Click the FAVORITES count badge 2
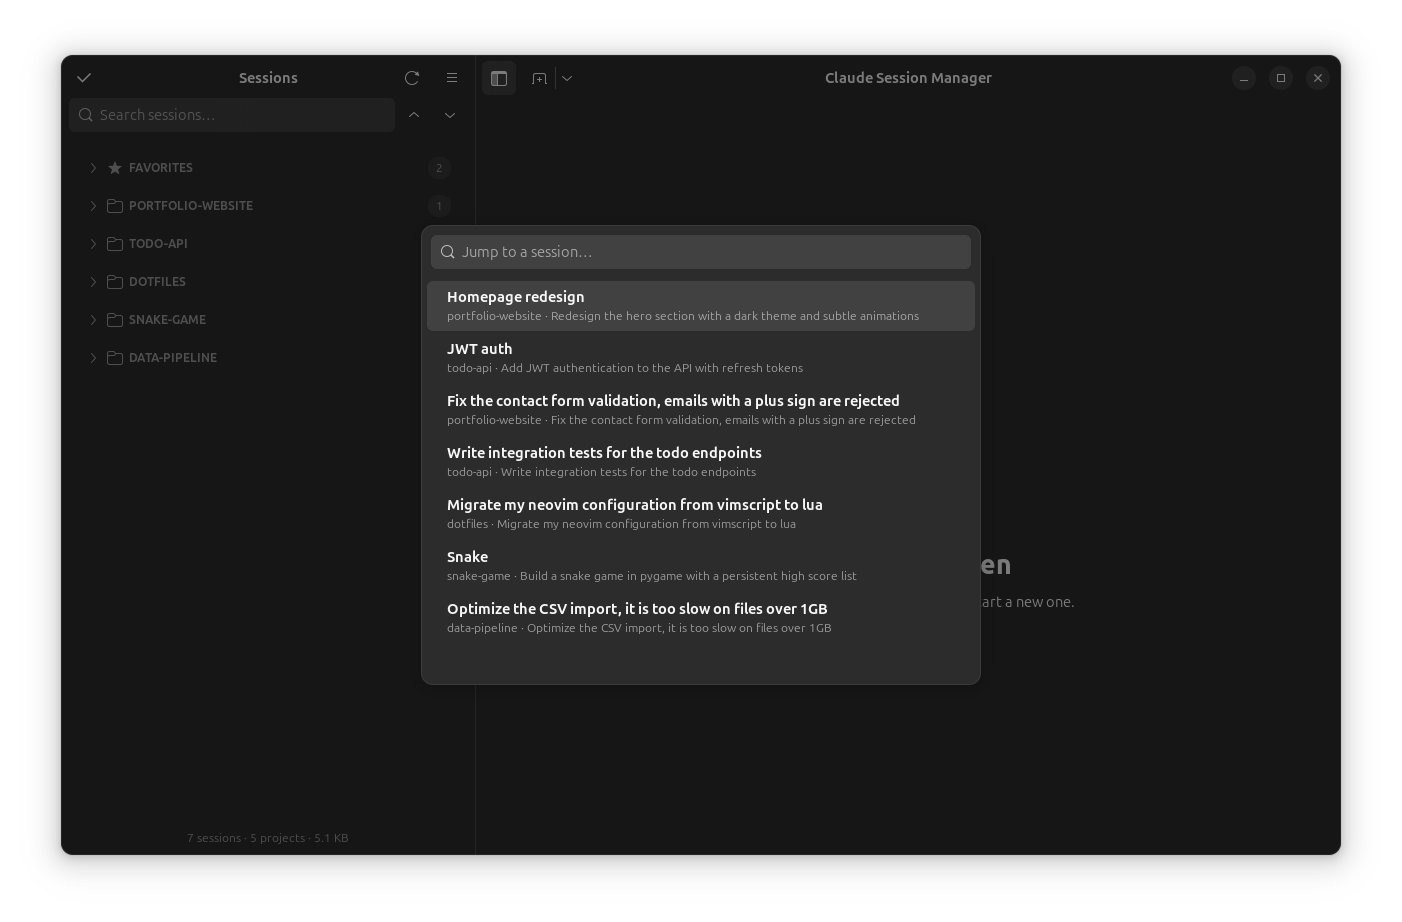Screen dimensions: 1402x922 439,168
